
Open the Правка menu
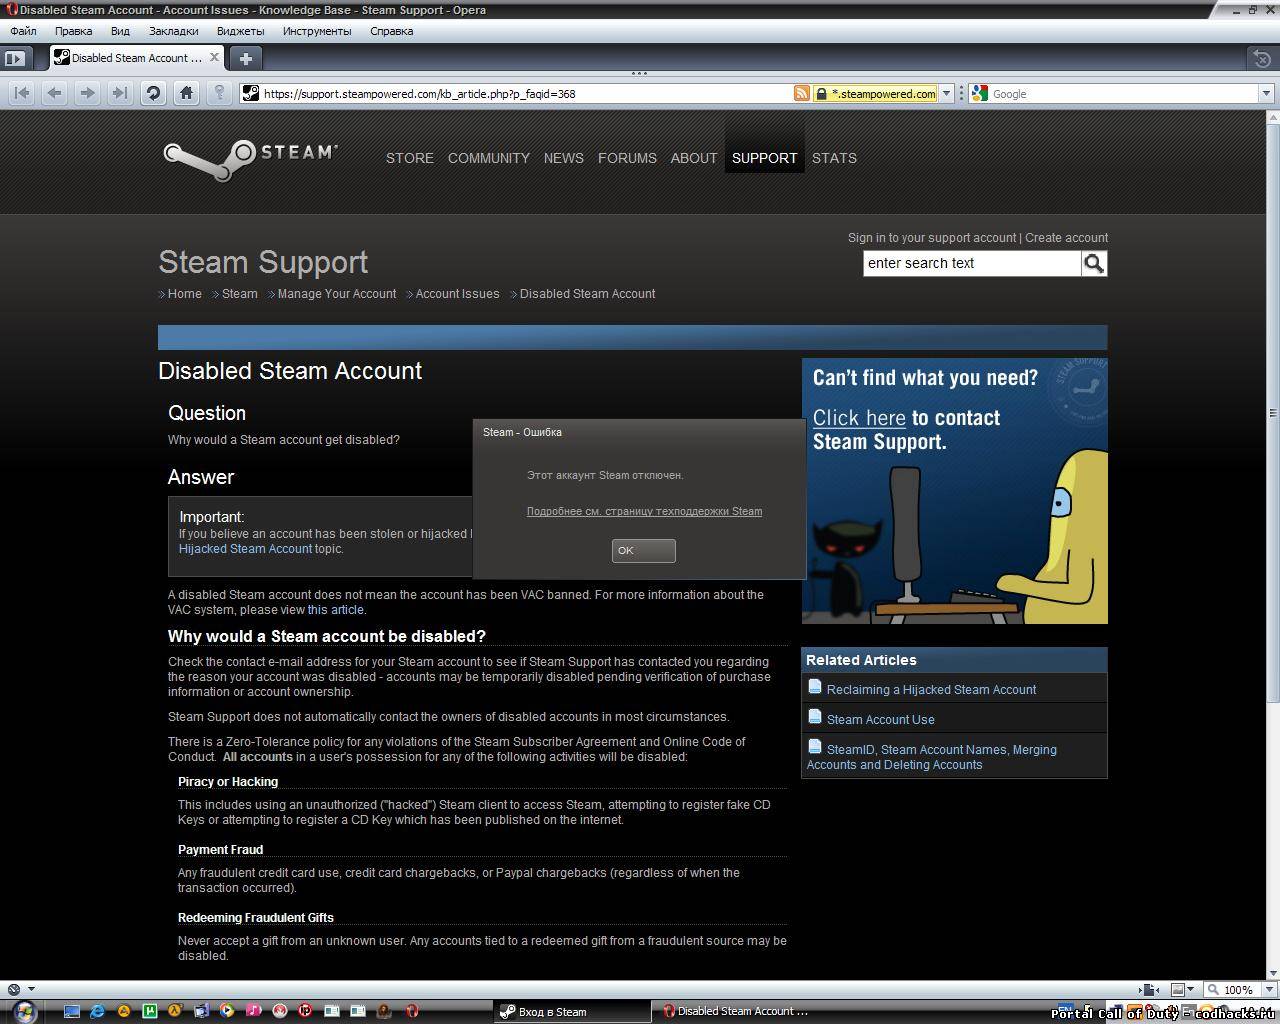tap(74, 31)
